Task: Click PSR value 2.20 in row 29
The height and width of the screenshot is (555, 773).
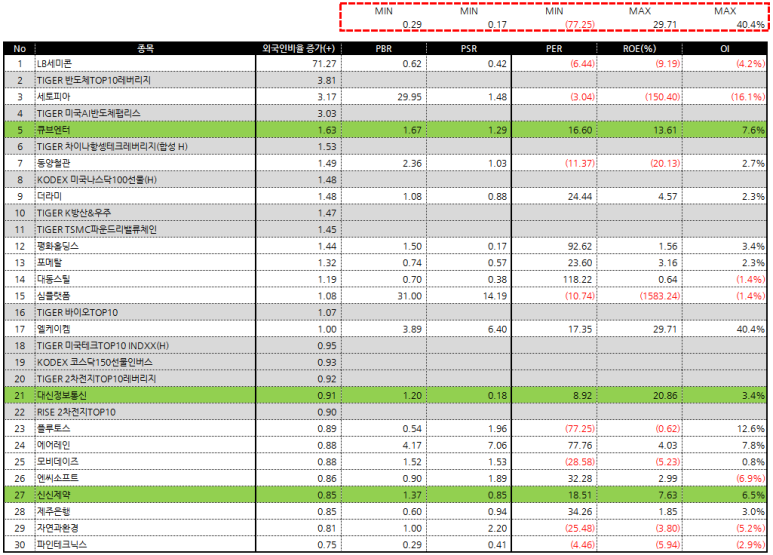Action: (497, 528)
